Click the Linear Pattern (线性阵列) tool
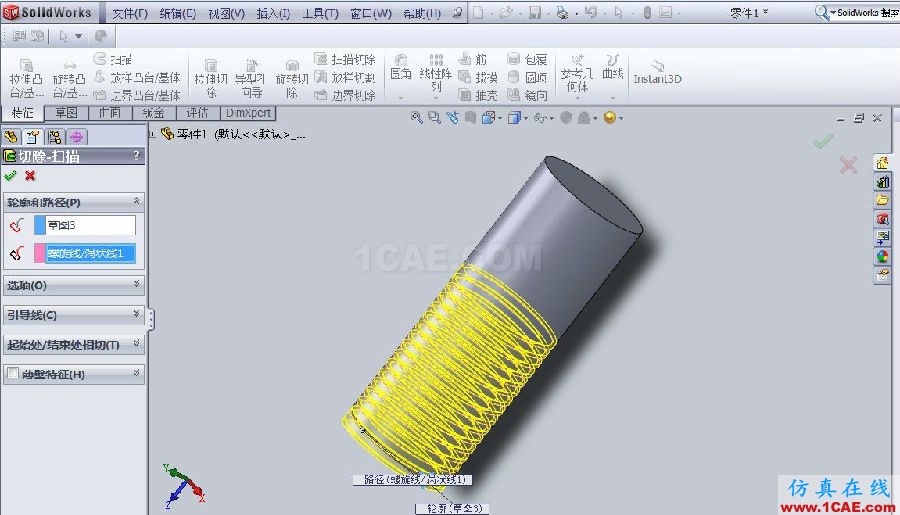The image size is (900, 515). [436, 72]
